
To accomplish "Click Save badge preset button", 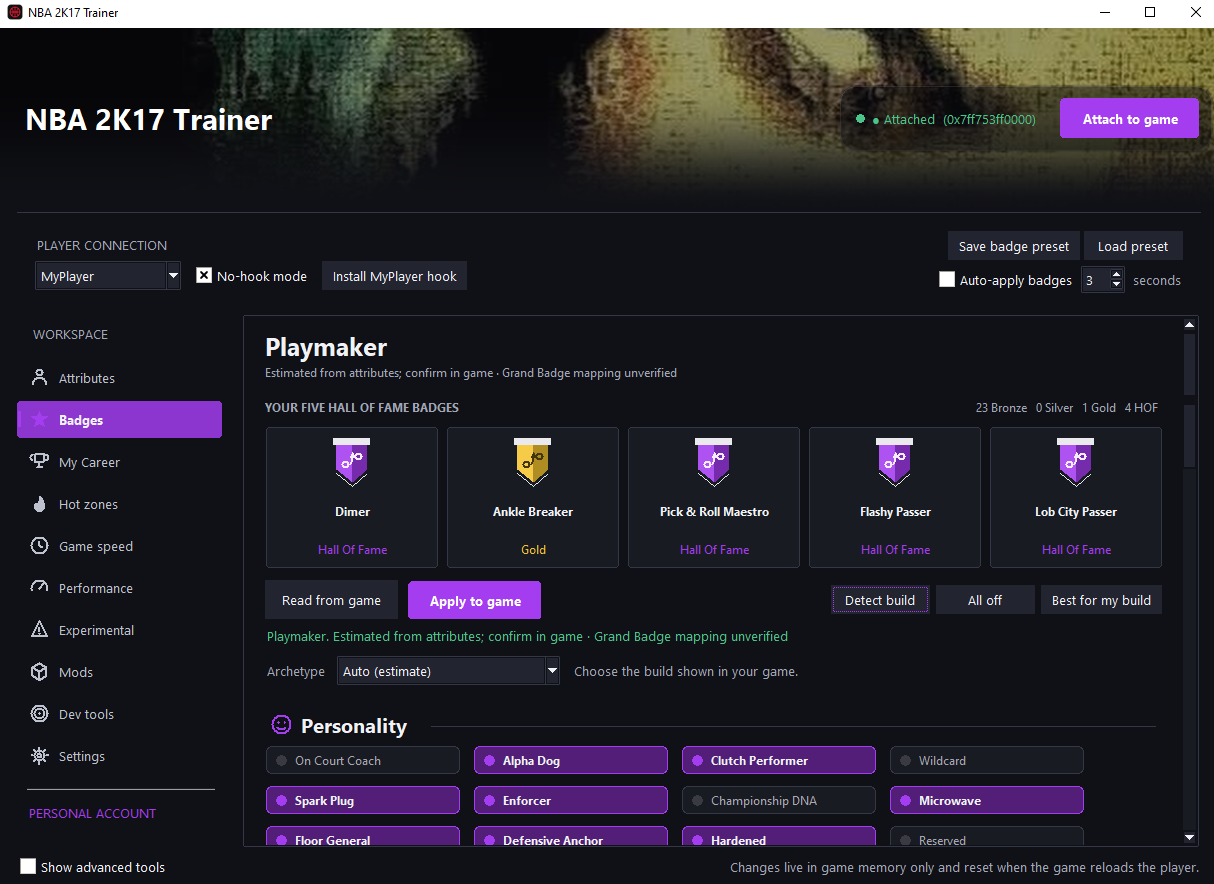I will 1013,246.
